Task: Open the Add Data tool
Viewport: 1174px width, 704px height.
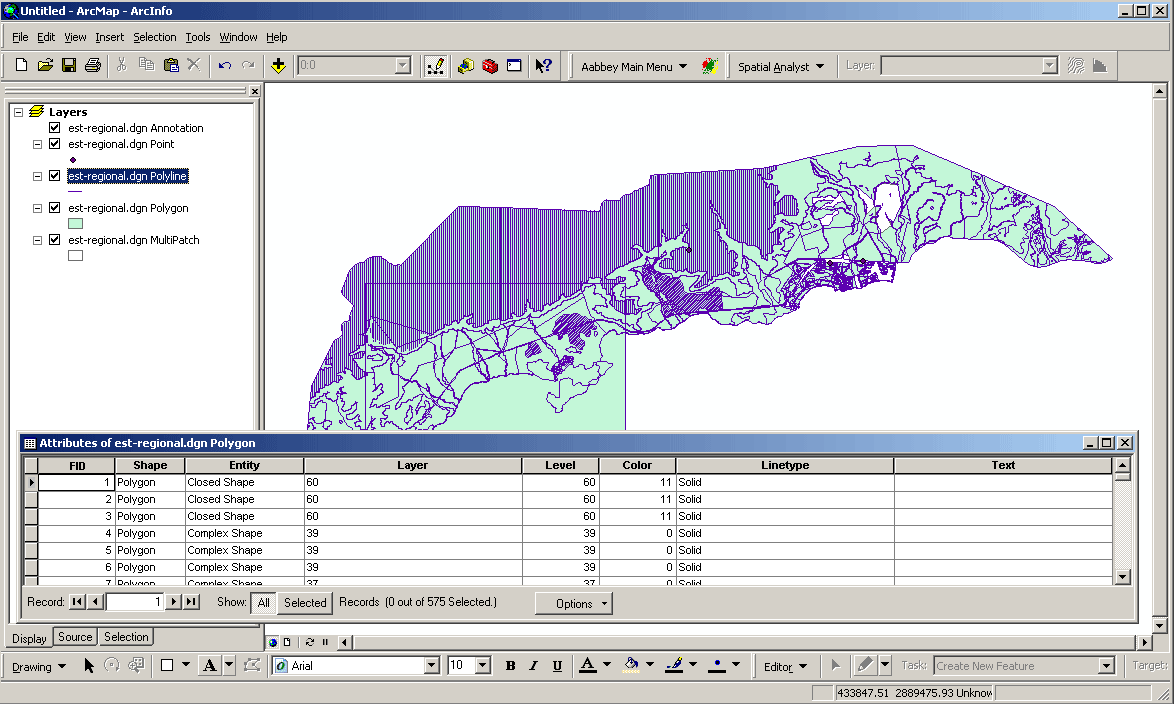Action: (x=278, y=65)
